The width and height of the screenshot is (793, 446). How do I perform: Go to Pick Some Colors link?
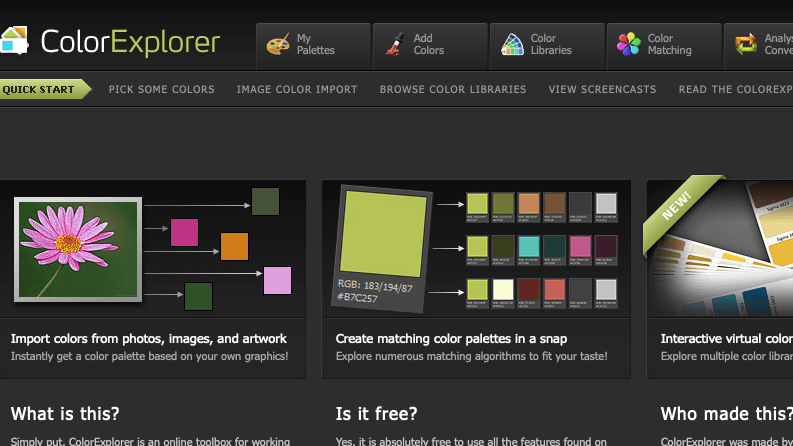pyautogui.click(x=161, y=90)
